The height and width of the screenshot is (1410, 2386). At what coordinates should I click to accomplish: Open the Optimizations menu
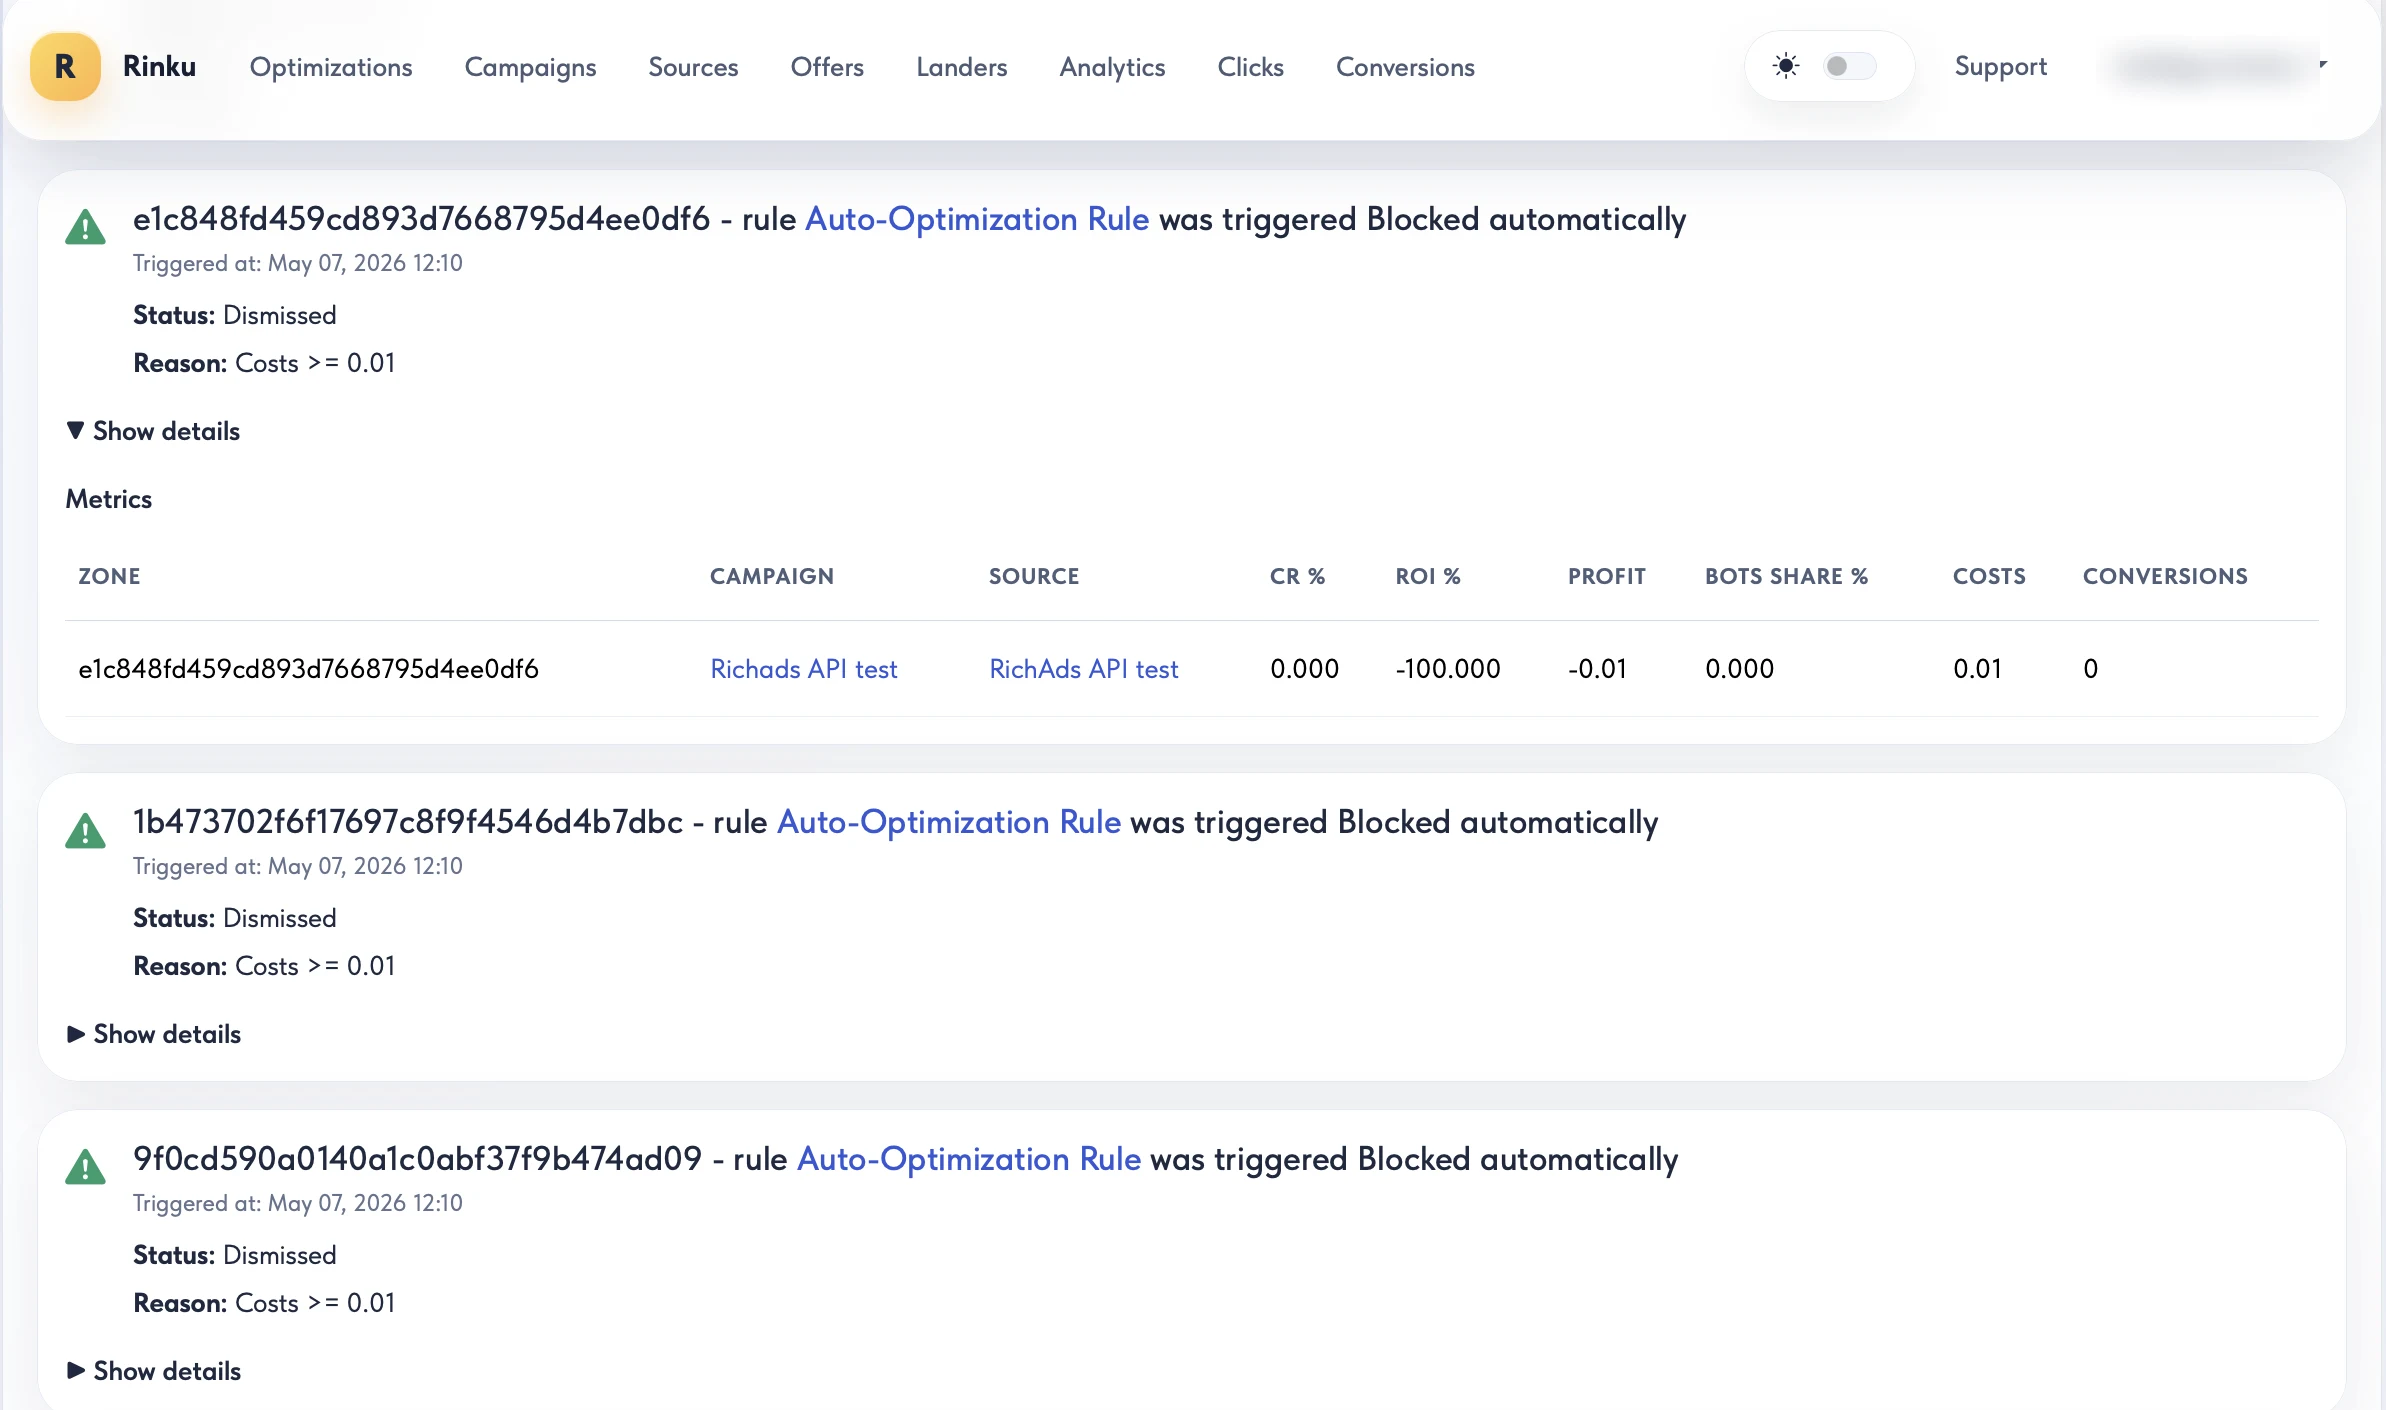click(x=331, y=67)
